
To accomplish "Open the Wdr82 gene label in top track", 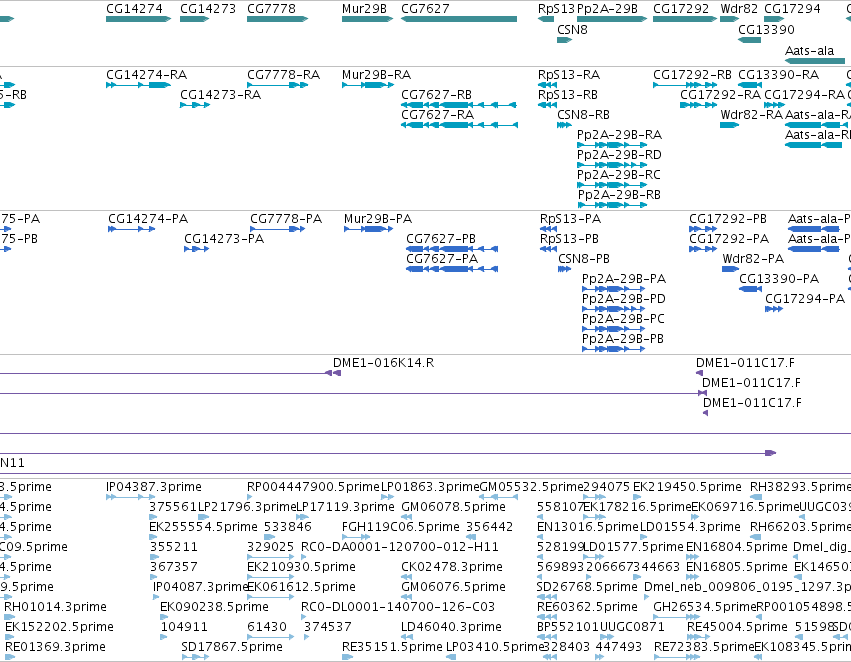I will tap(739, 9).
